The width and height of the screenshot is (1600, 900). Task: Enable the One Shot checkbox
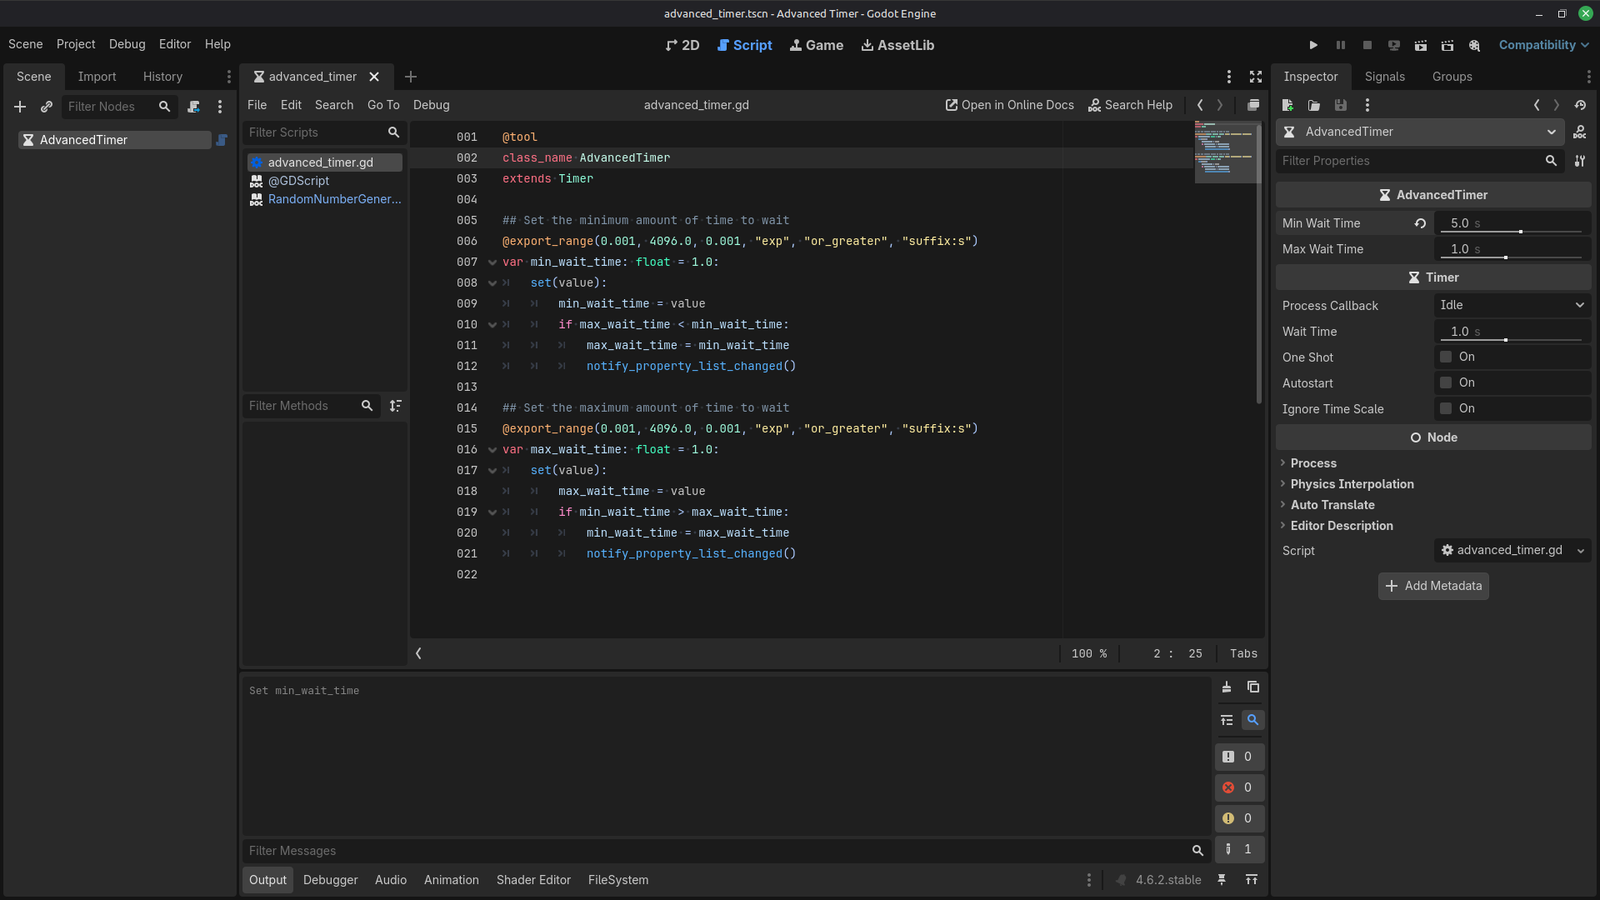pyautogui.click(x=1446, y=357)
